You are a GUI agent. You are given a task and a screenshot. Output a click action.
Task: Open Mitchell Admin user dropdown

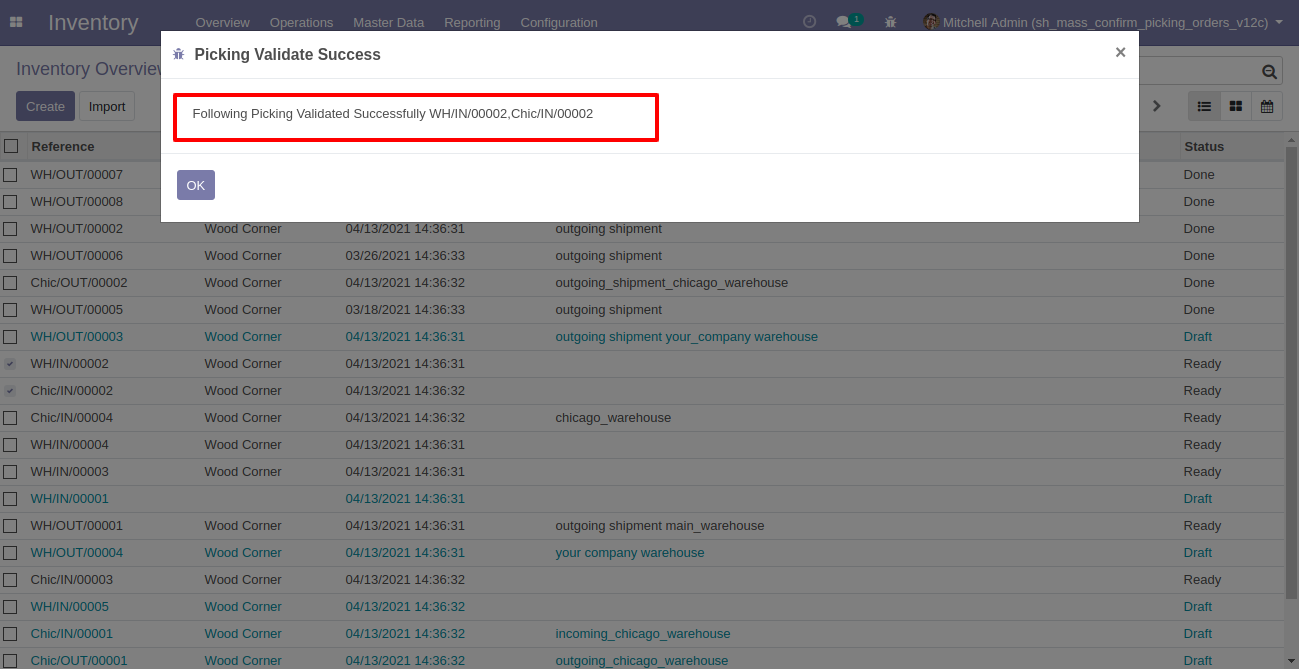coord(1102,22)
